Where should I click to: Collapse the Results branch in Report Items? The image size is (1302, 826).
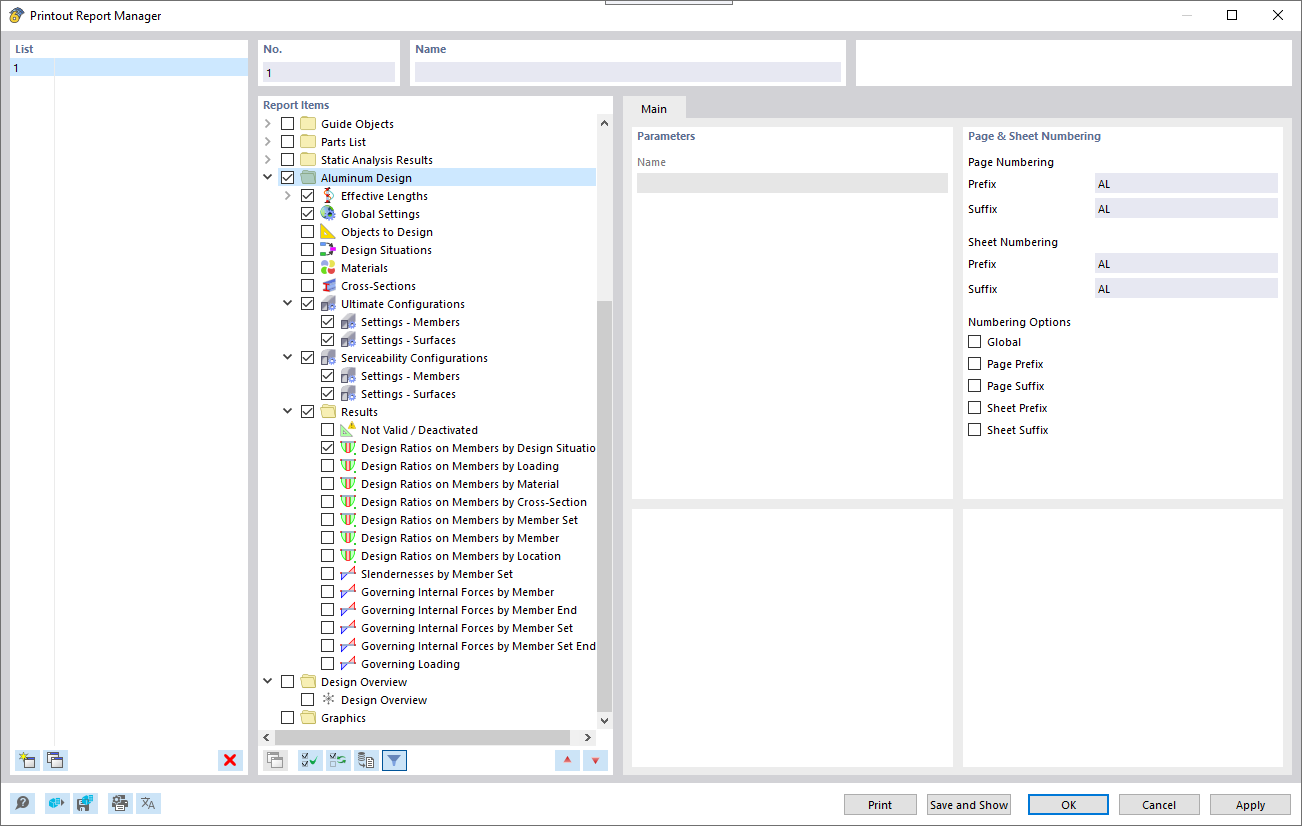(x=287, y=411)
